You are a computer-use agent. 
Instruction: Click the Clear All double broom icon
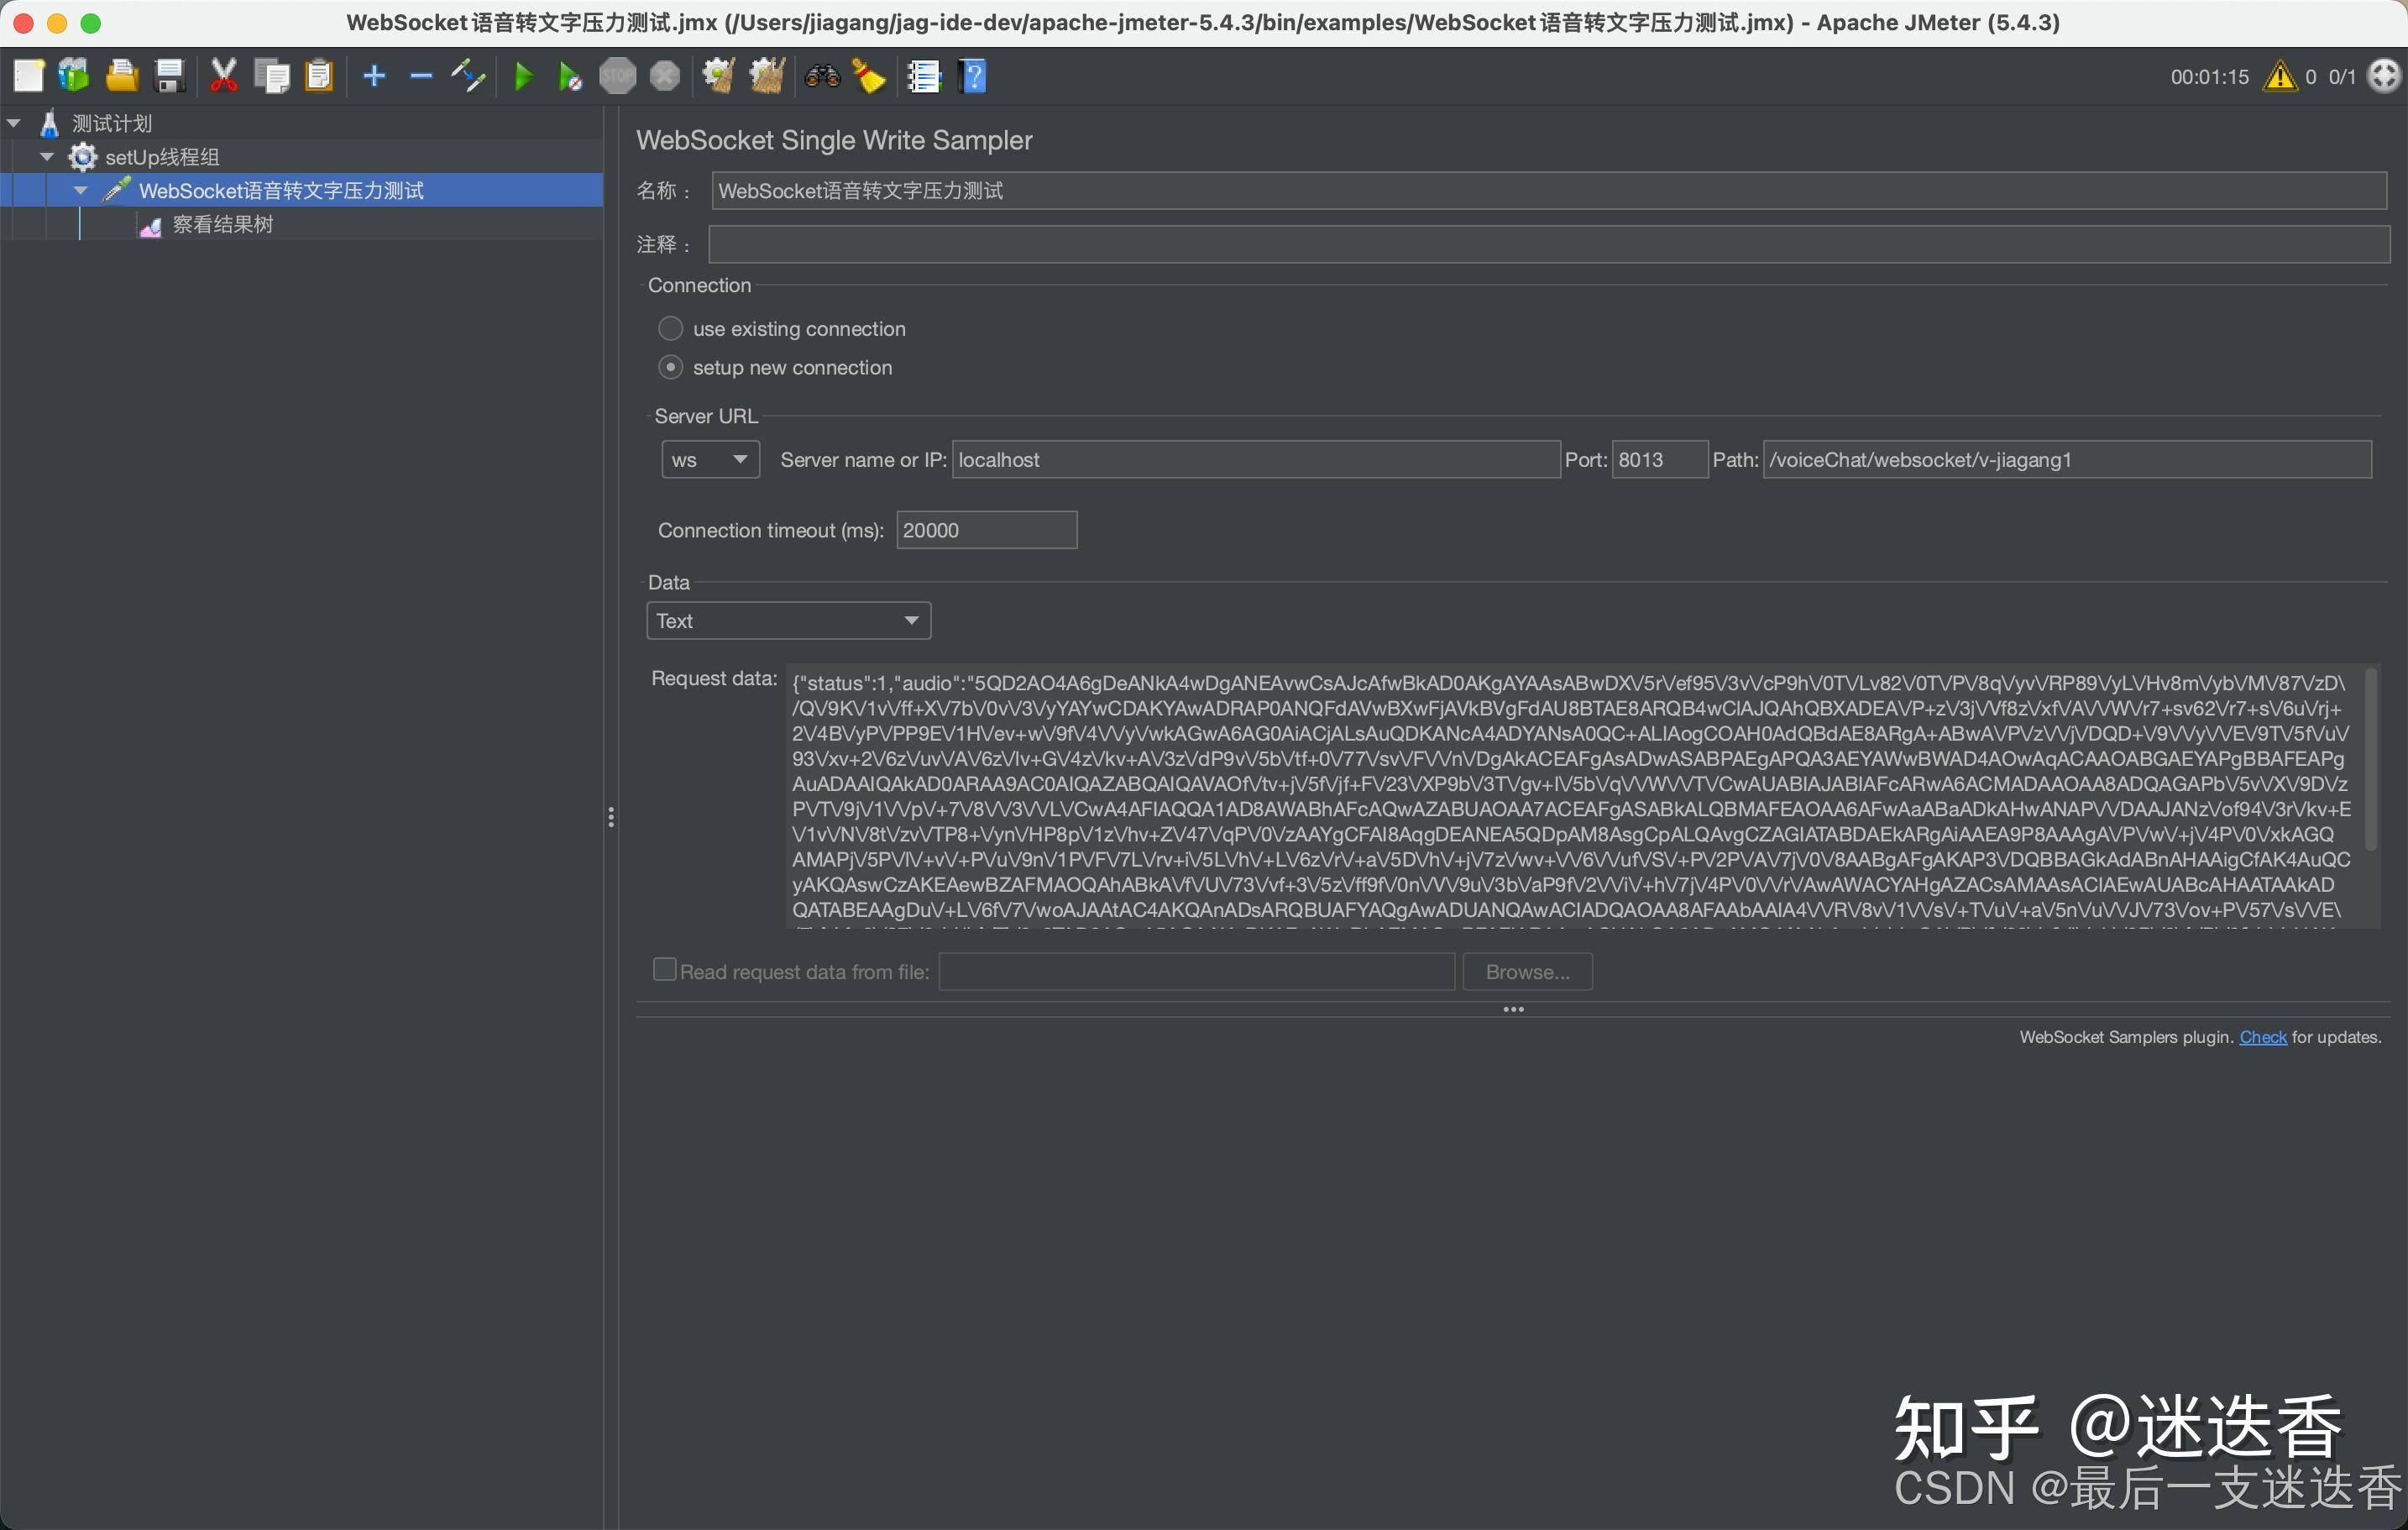(767, 76)
